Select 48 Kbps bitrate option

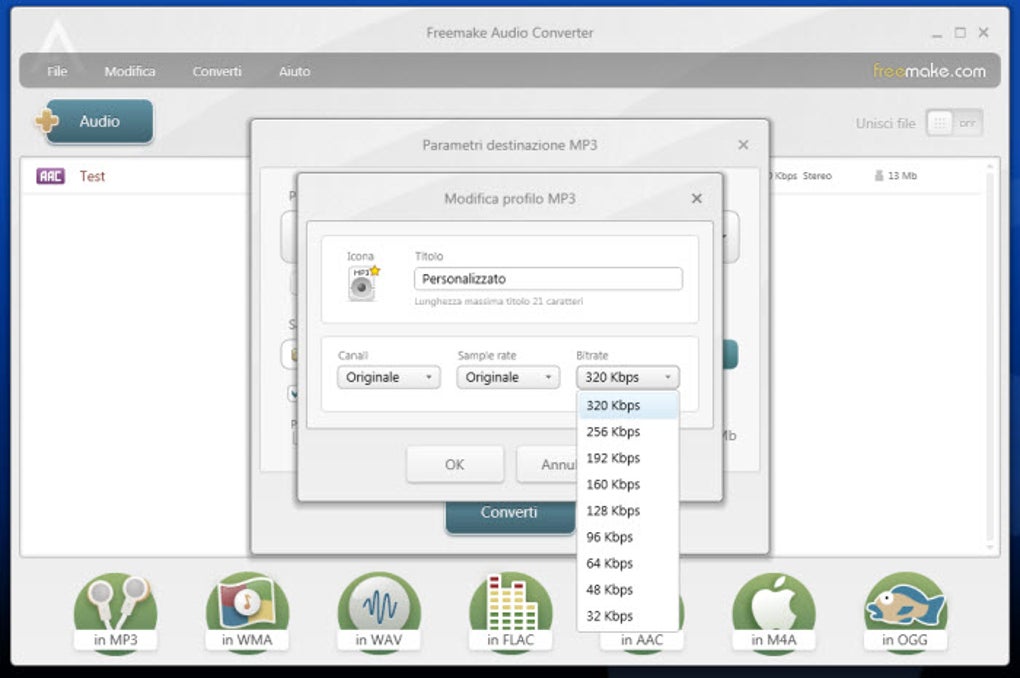tap(628, 590)
